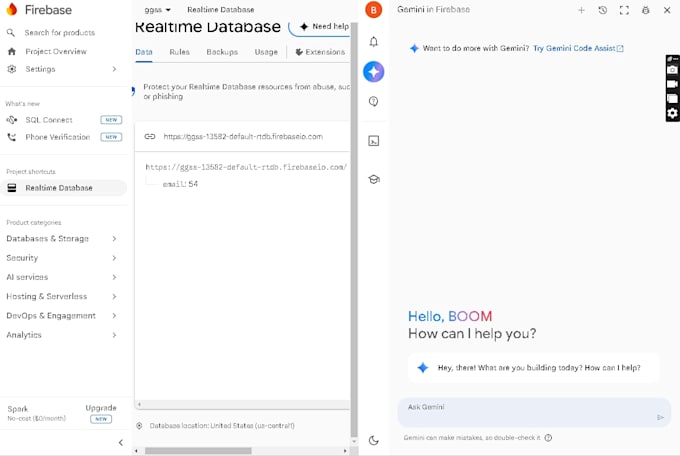Click the video record icon in overlay toolbar
Viewport: 680px width, 456px height.
pyautogui.click(x=672, y=84)
